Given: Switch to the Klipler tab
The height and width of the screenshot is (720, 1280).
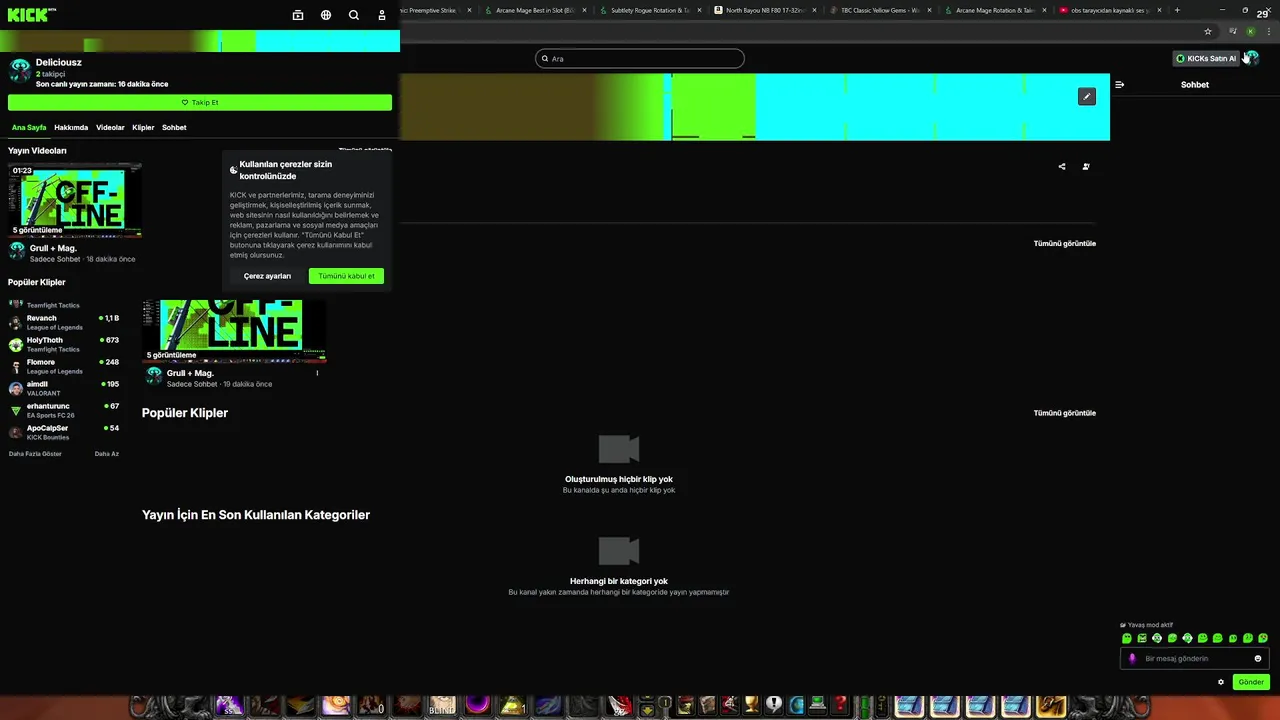Looking at the screenshot, I should click(143, 127).
